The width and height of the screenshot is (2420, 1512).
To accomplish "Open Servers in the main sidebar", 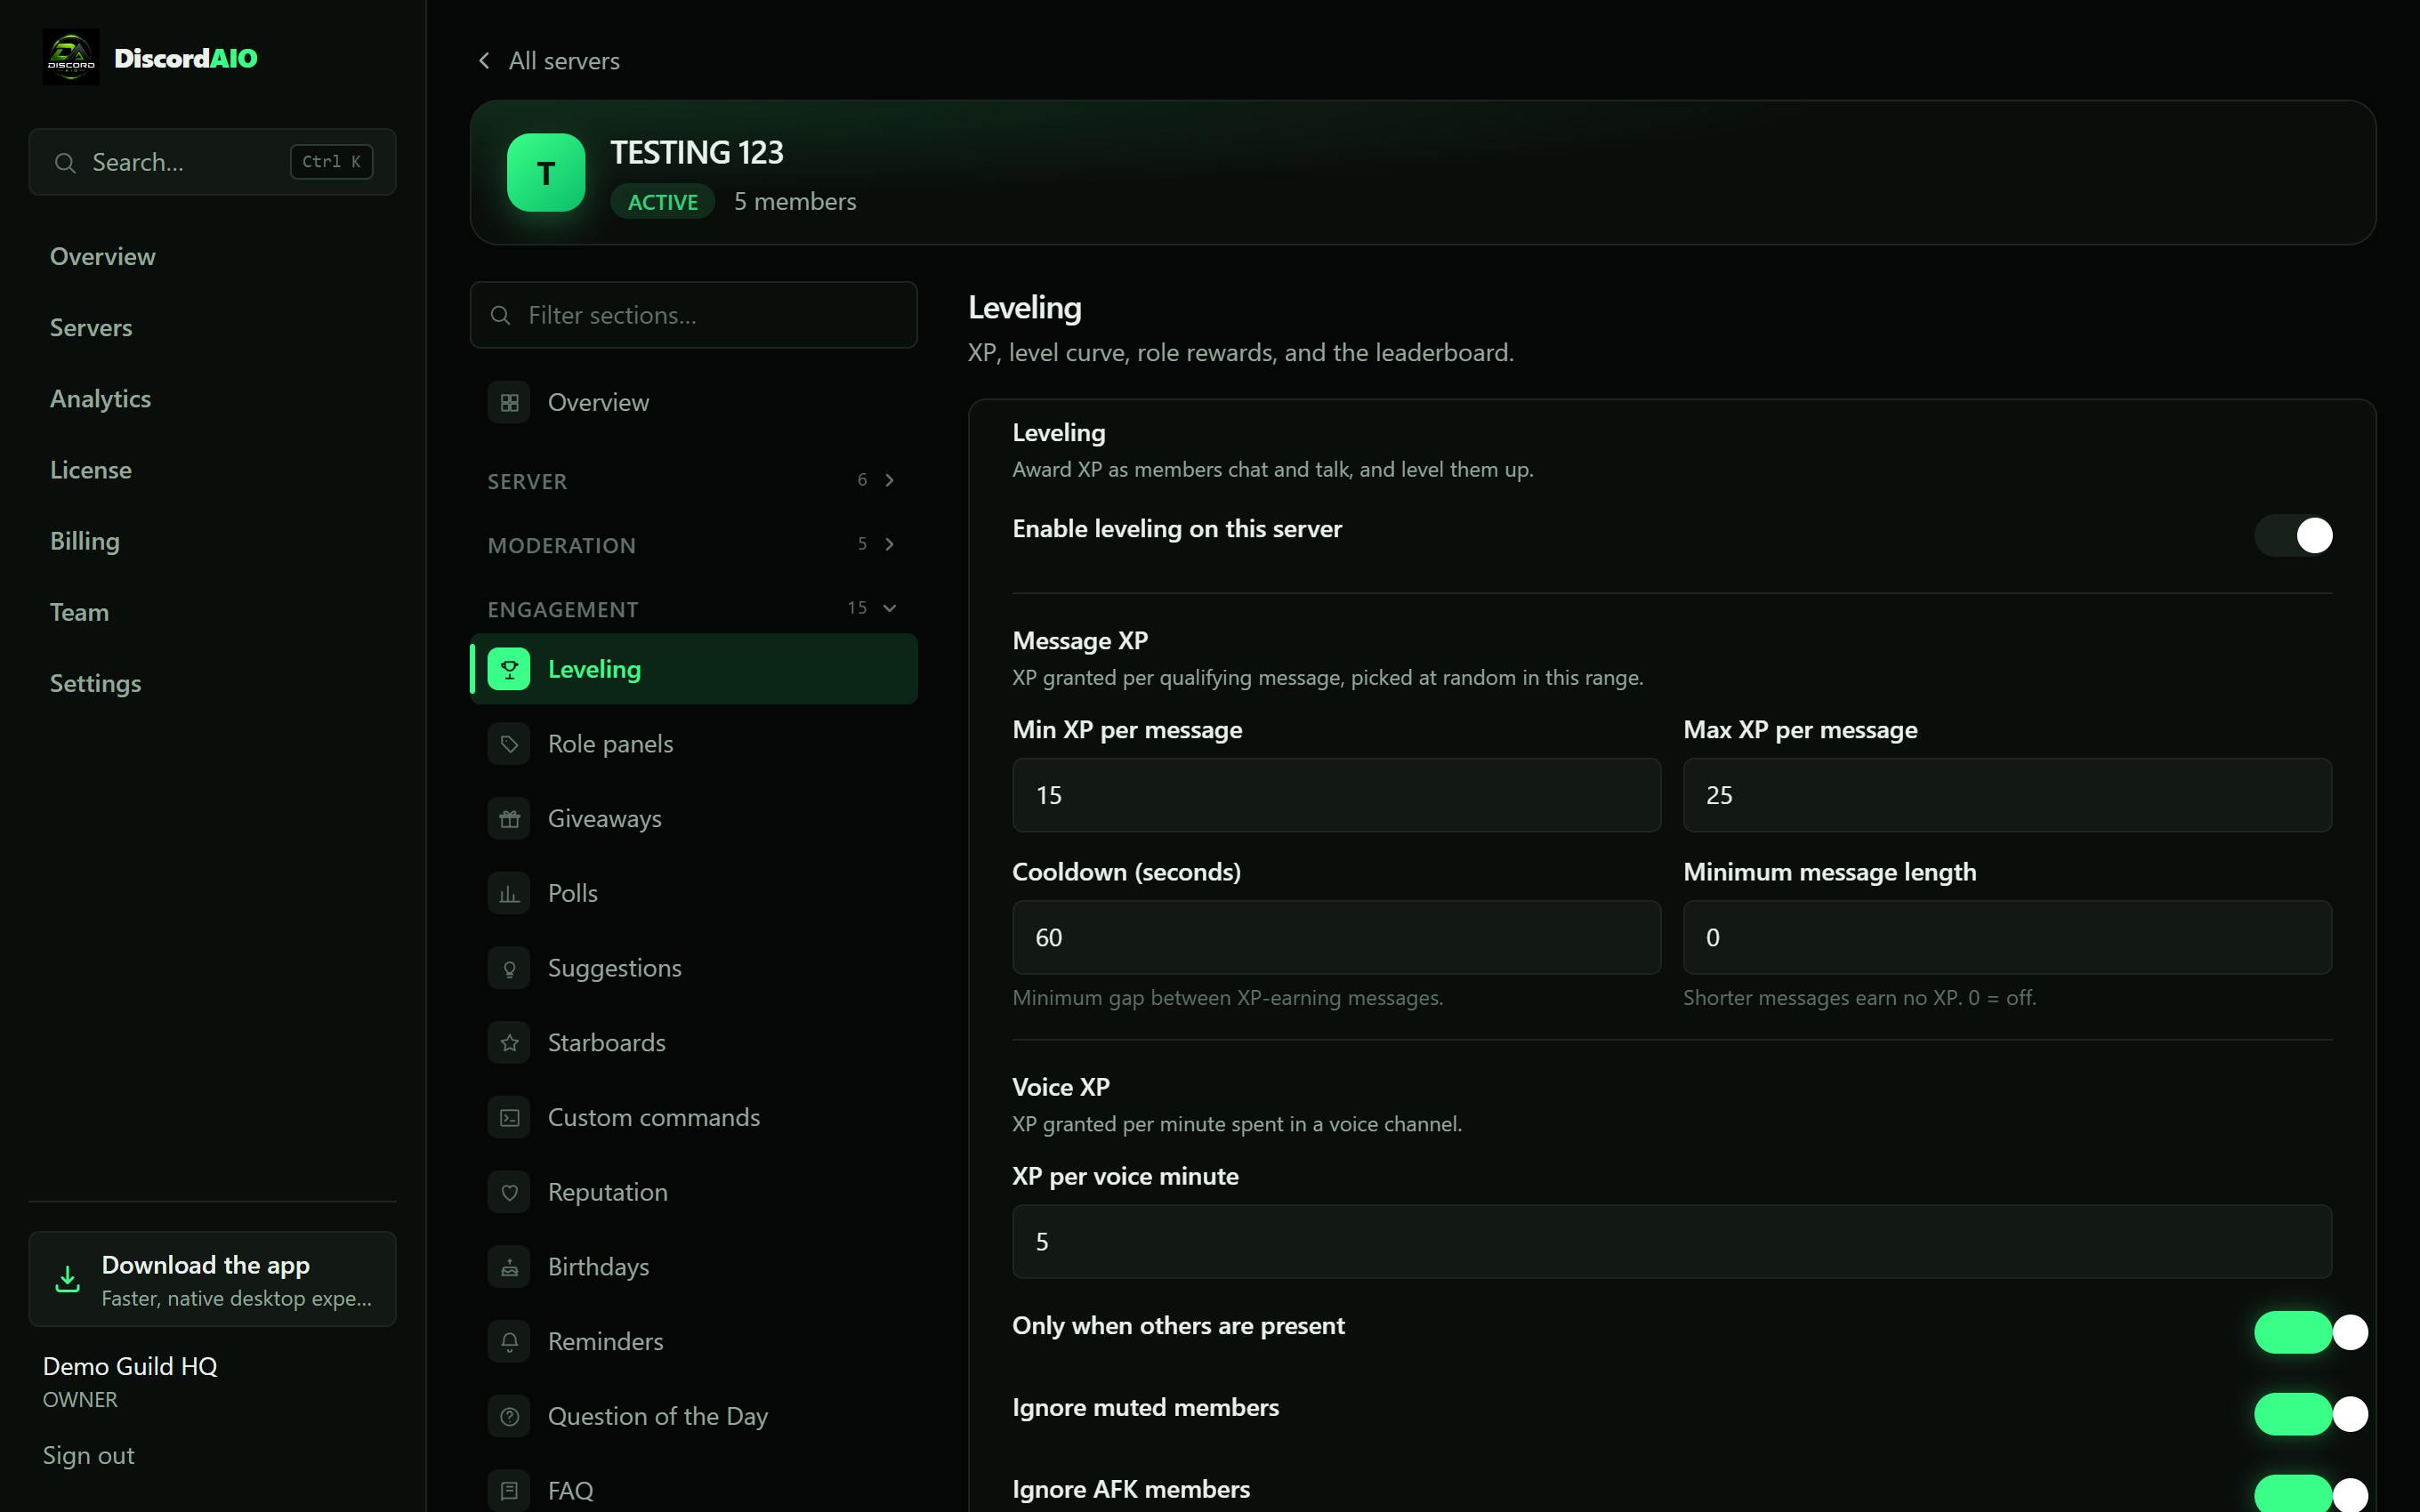I will tap(91, 327).
